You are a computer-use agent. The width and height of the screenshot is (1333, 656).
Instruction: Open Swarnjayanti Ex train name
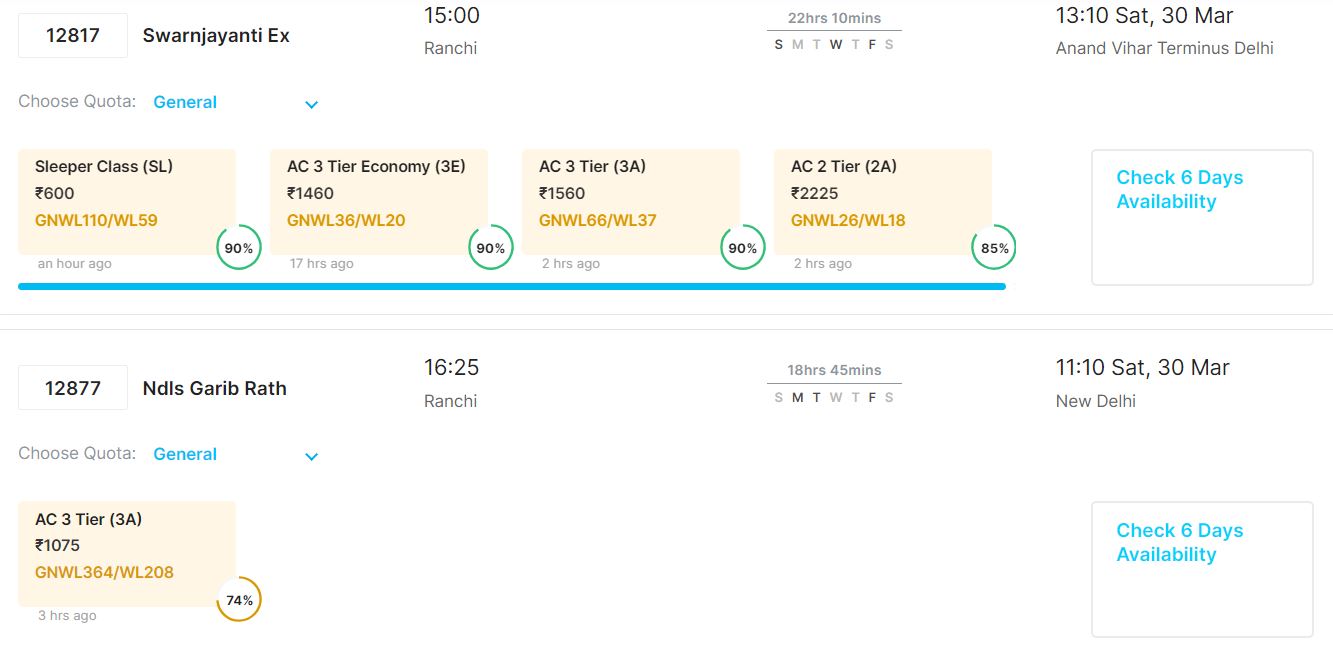(x=216, y=35)
